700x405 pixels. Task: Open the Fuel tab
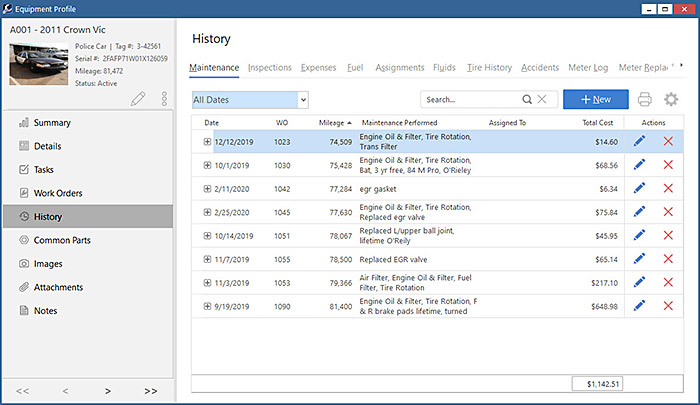[355, 67]
